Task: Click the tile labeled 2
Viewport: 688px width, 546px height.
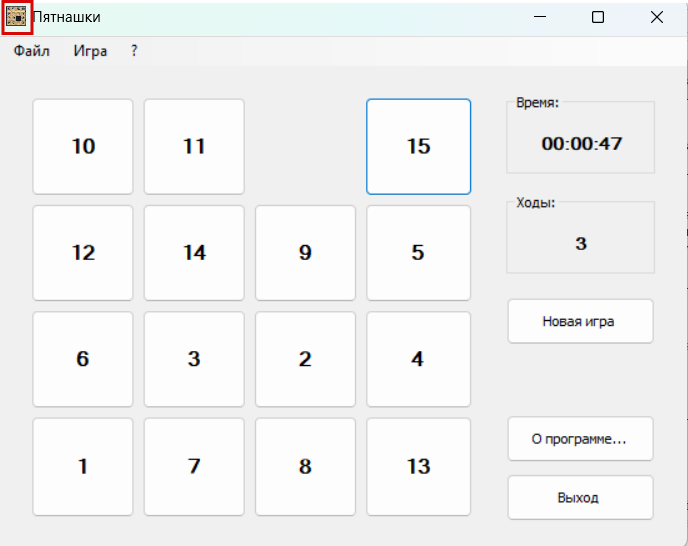Action: 305,359
